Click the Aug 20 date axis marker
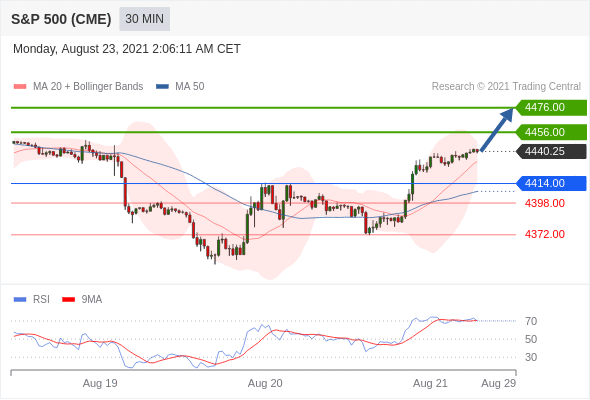The width and height of the screenshot is (590, 400). pos(265,383)
